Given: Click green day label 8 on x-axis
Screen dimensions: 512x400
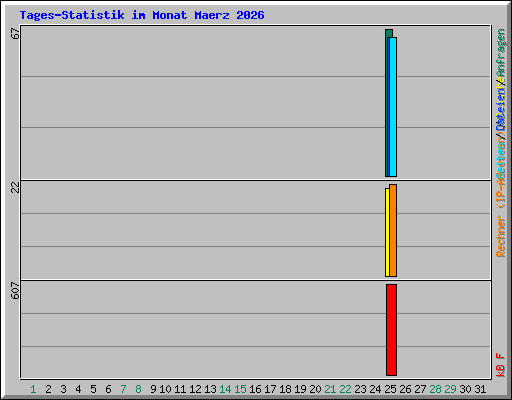Looking at the screenshot, I should coord(138,389).
